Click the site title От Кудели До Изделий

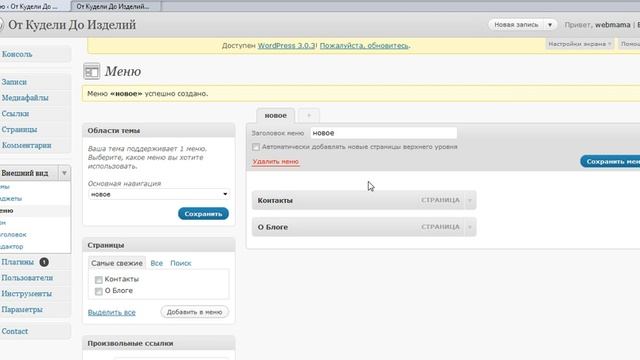tap(72, 25)
